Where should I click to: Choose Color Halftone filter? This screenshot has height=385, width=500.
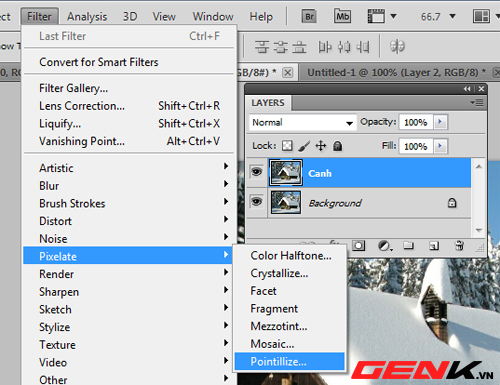pyautogui.click(x=289, y=255)
